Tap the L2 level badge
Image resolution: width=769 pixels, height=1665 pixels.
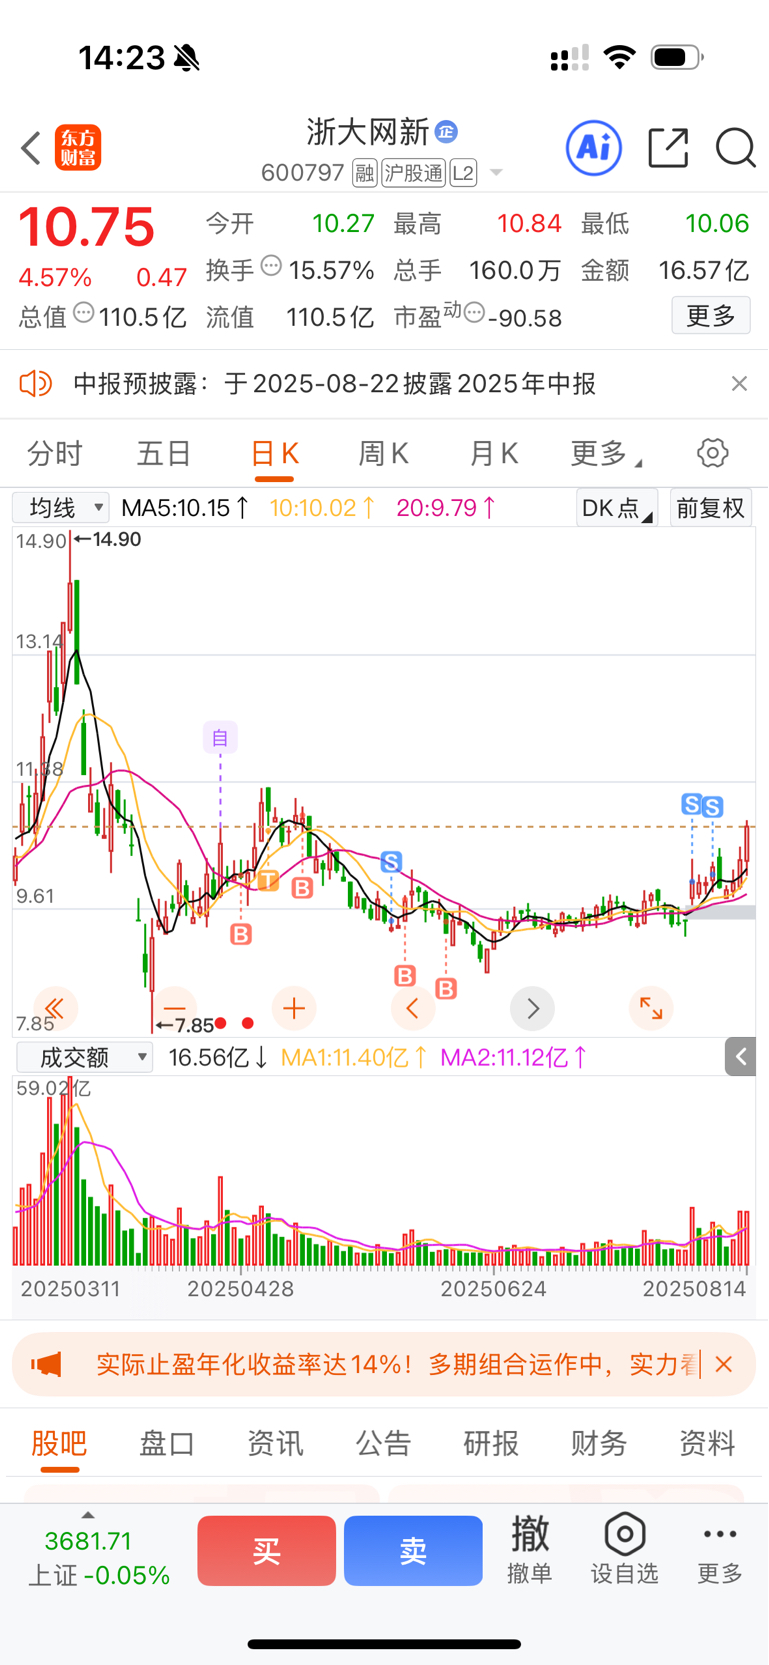[463, 173]
